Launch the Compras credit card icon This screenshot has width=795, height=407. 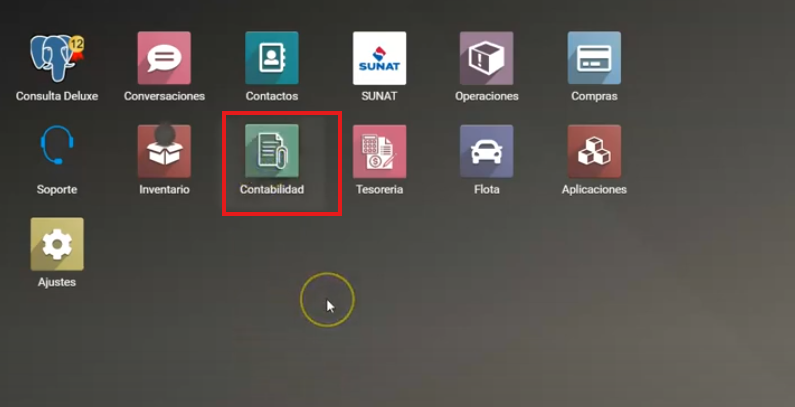tap(594, 58)
